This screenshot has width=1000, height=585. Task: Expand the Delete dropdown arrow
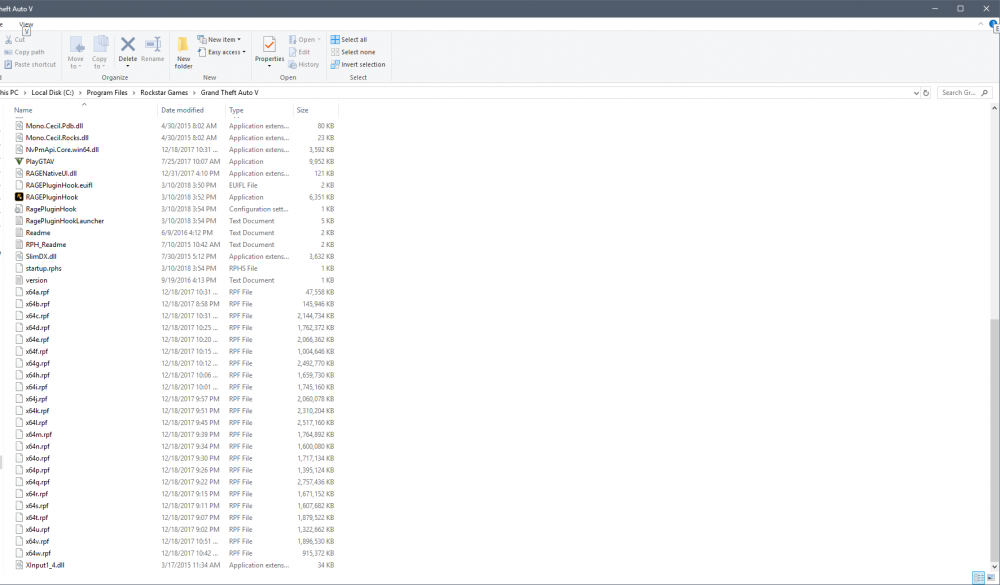point(128,66)
